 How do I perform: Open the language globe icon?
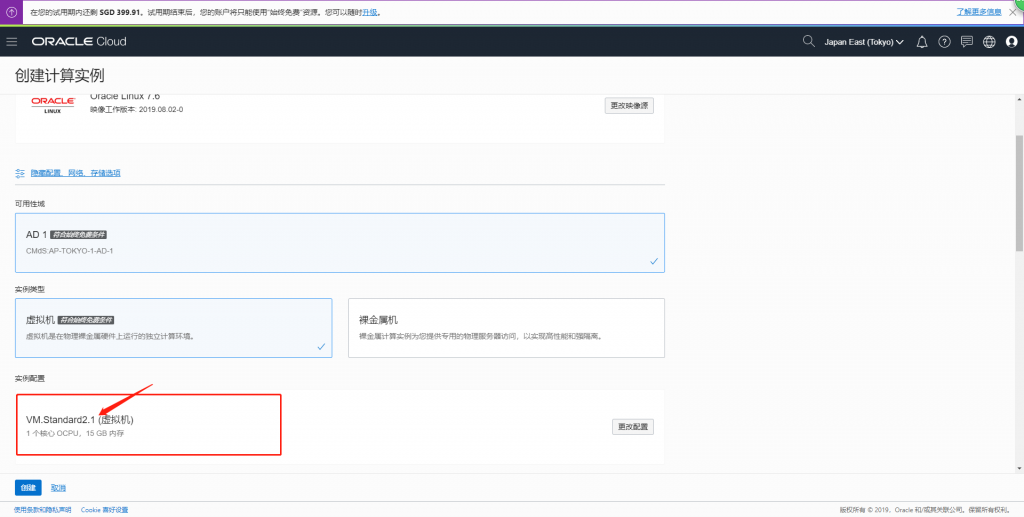click(989, 42)
